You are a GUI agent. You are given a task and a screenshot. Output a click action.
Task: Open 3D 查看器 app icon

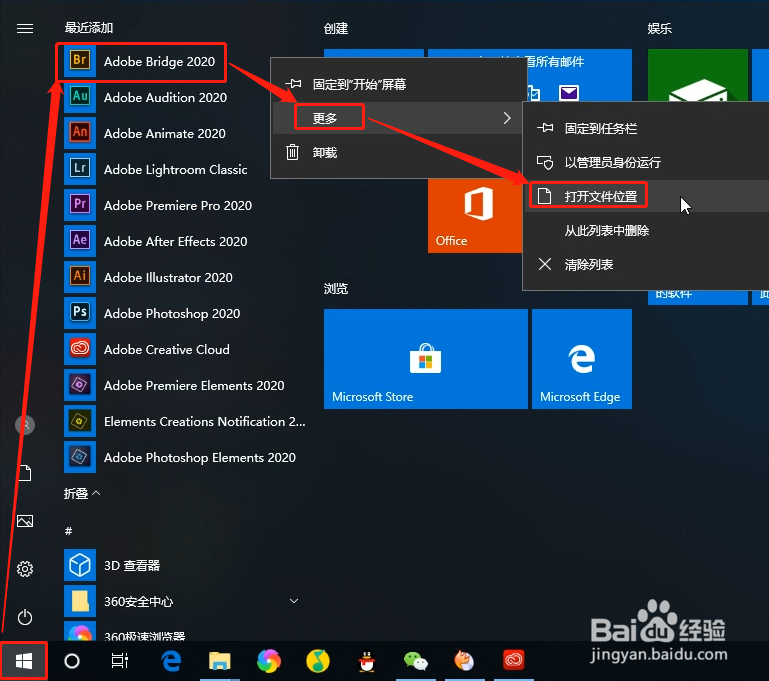click(x=80, y=565)
